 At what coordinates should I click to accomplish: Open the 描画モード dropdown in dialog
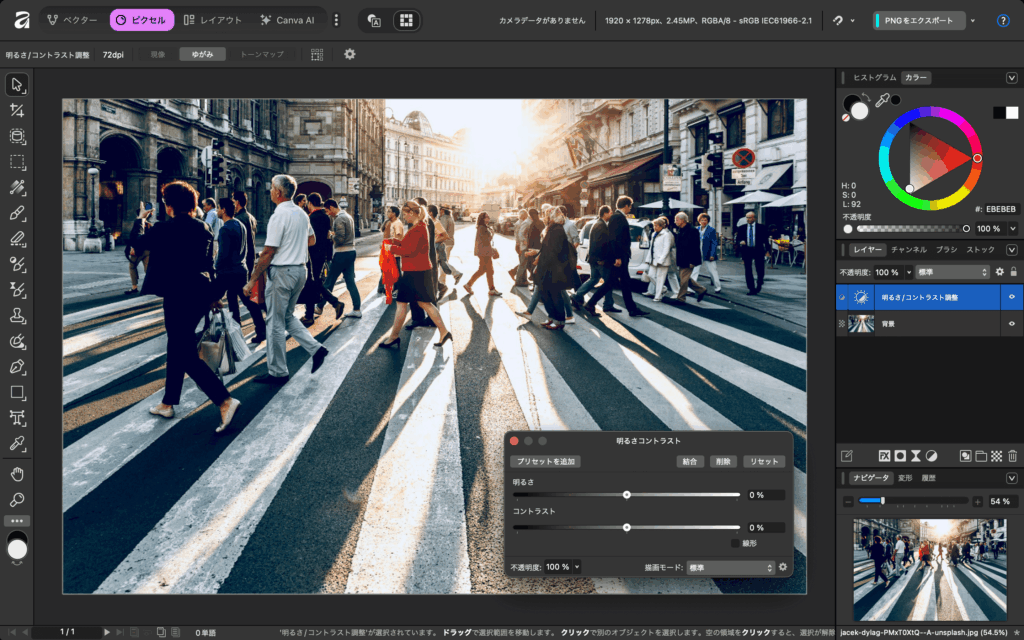point(730,567)
